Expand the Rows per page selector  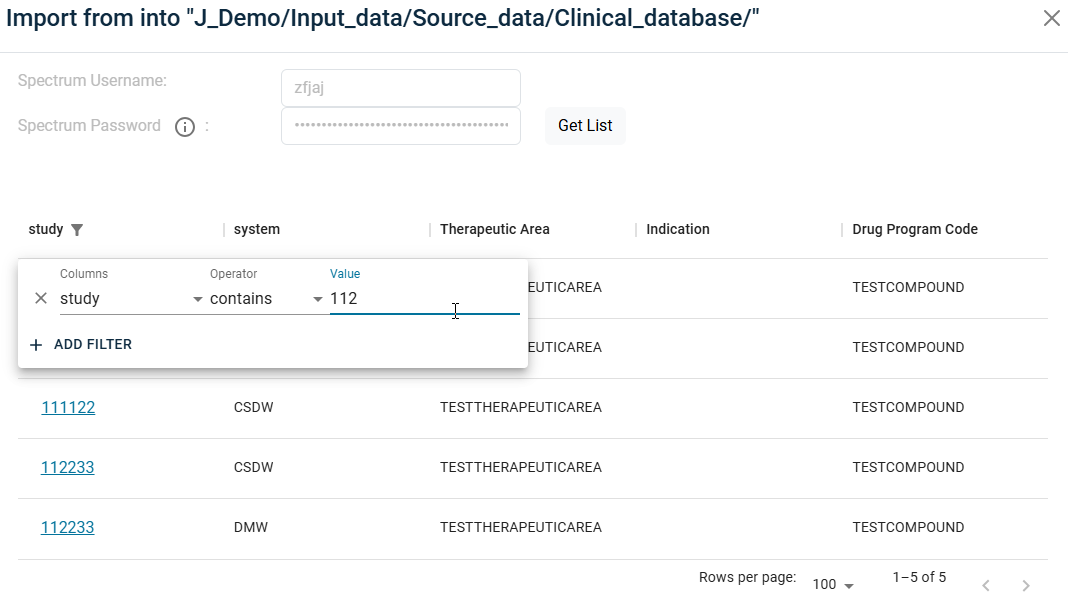coord(833,584)
